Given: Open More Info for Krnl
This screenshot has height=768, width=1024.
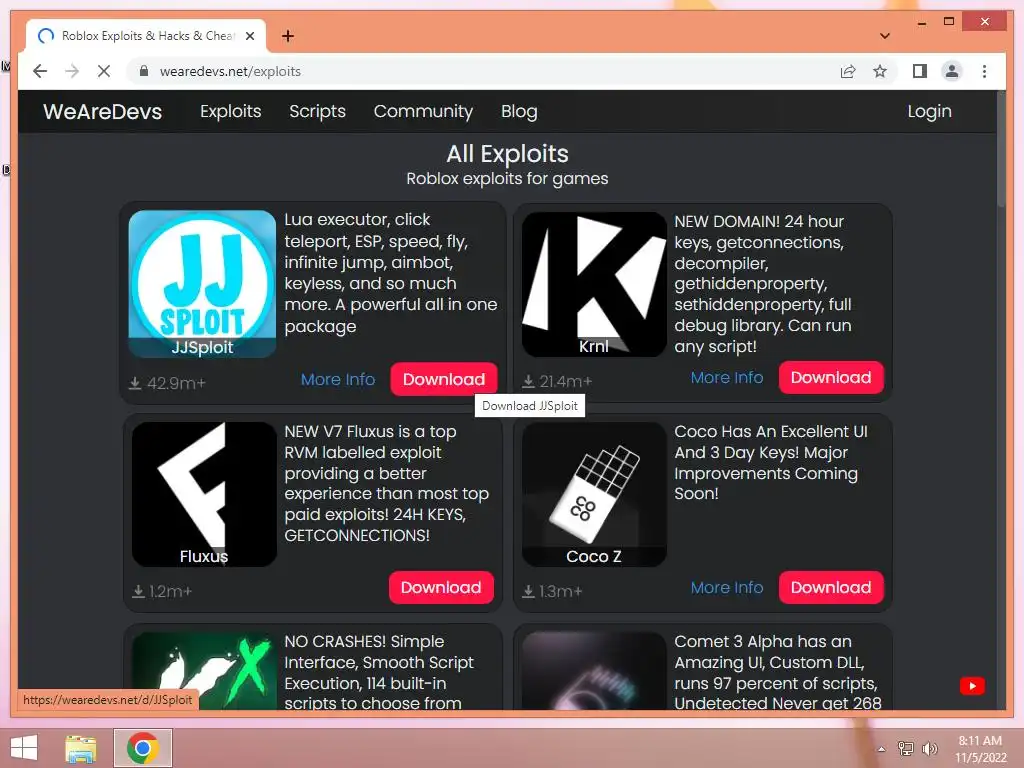Looking at the screenshot, I should pyautogui.click(x=727, y=377).
